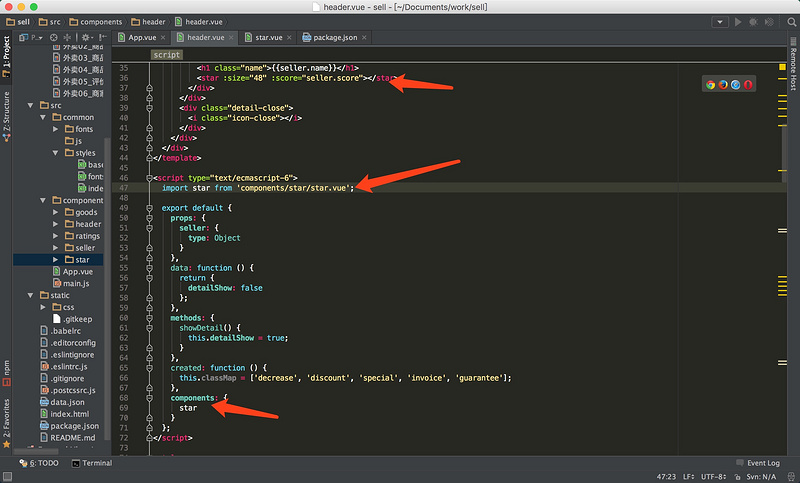The width and height of the screenshot is (800, 483).
Task: Click 'components' breadcrumb in navigation bar
Action: (x=96, y=22)
